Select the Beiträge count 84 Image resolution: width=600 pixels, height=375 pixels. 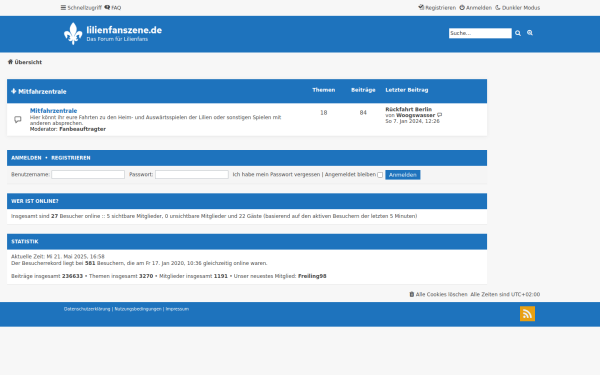pos(363,112)
